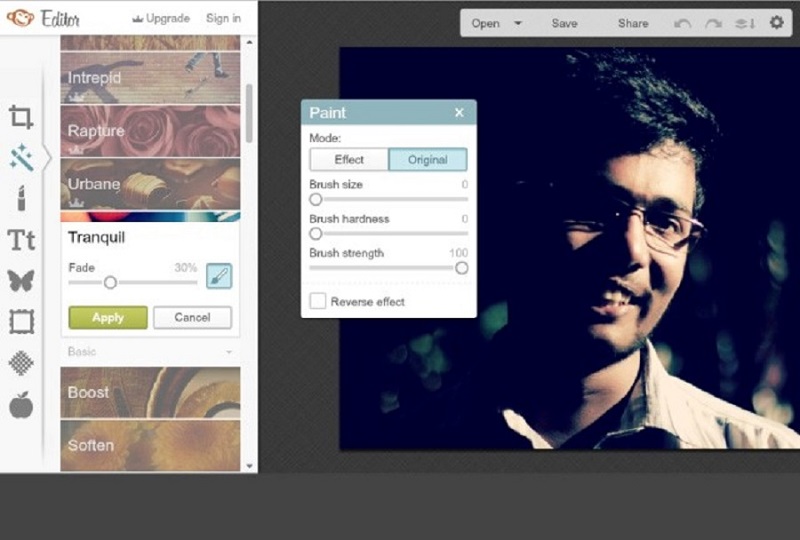Viewport: 800px width, 540px height.
Task: Open the Themes apple tab
Action: [21, 405]
